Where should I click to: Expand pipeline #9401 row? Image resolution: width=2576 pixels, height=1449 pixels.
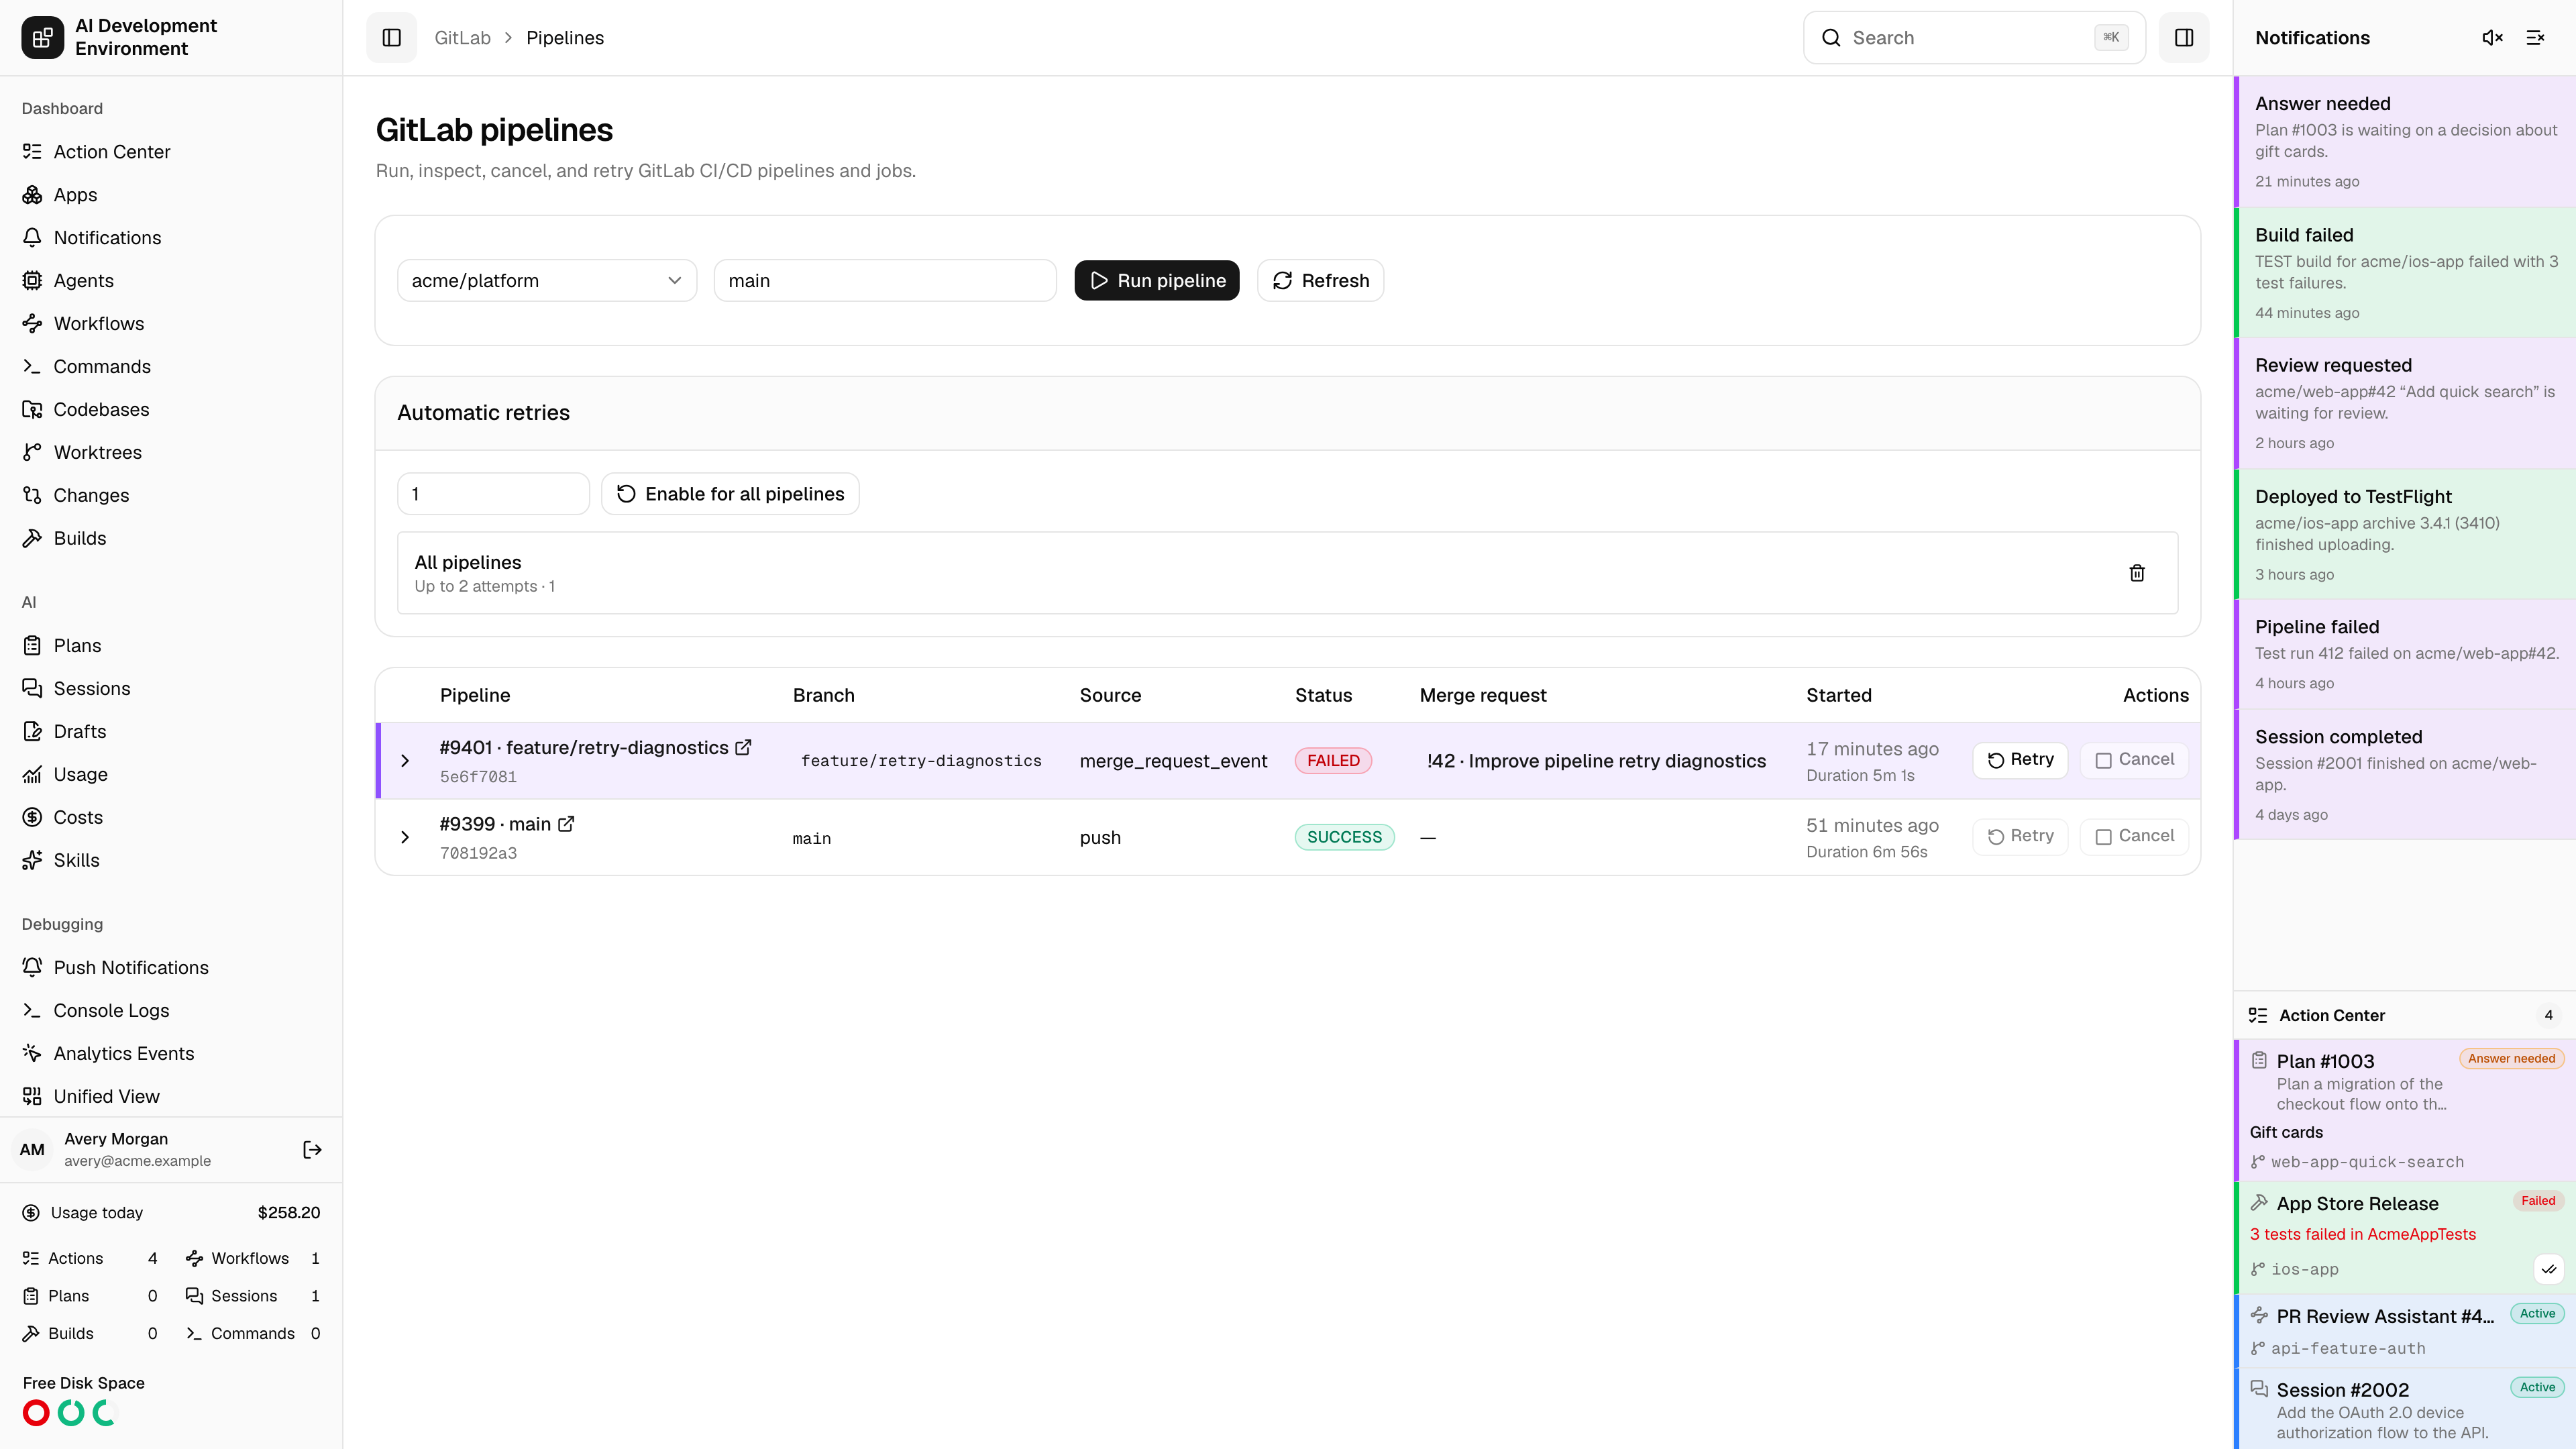point(405,761)
